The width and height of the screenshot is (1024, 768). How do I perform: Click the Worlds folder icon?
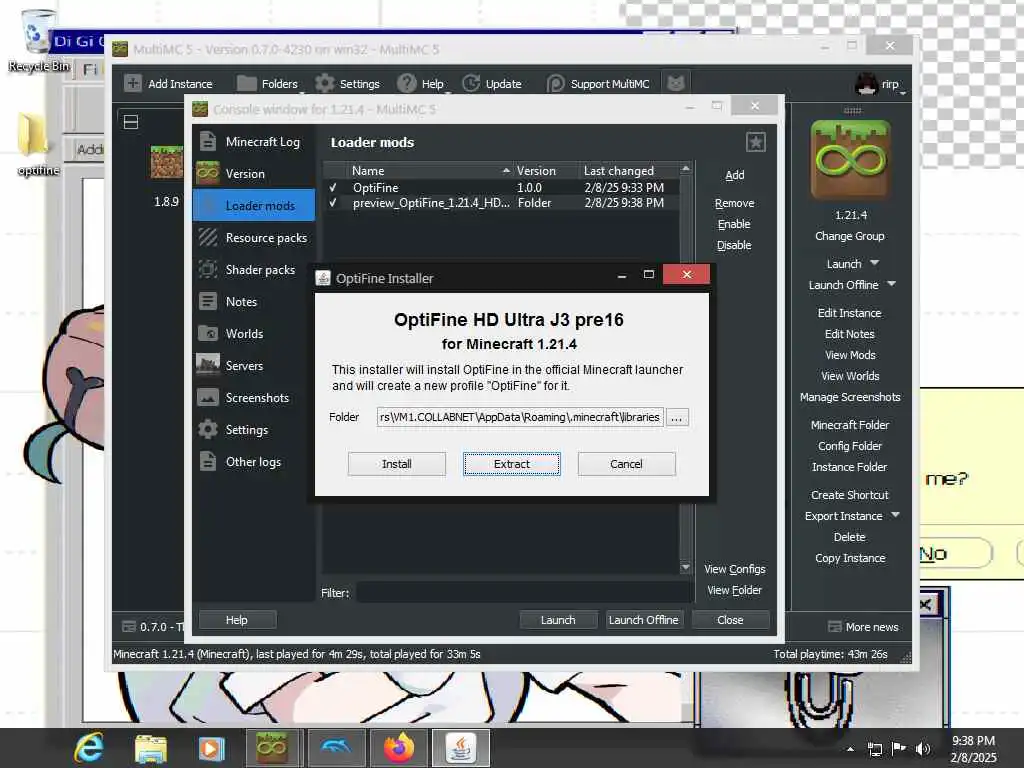[208, 333]
